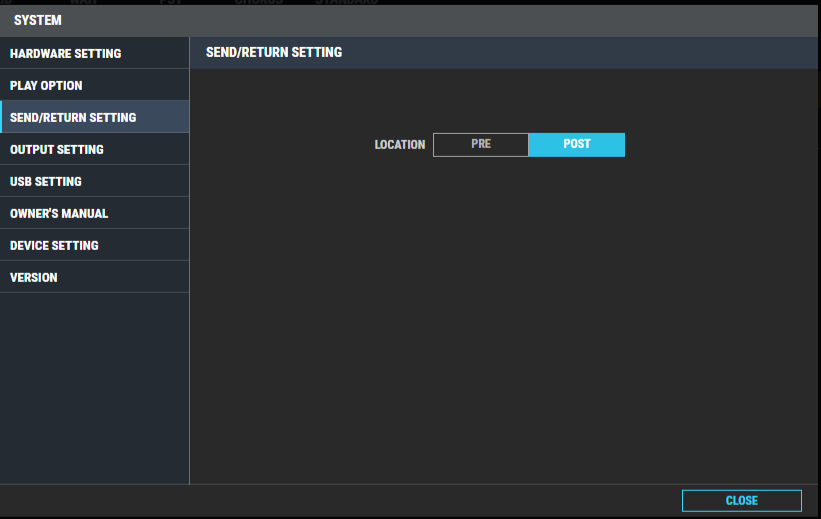The height and width of the screenshot is (519, 821).
Task: Open the Owner's Manual entry
Action: pos(59,214)
